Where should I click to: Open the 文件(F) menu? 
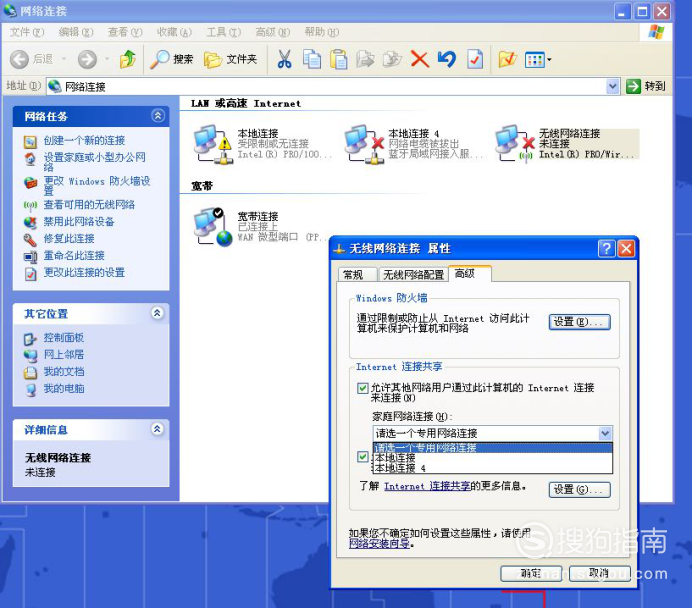point(27,32)
